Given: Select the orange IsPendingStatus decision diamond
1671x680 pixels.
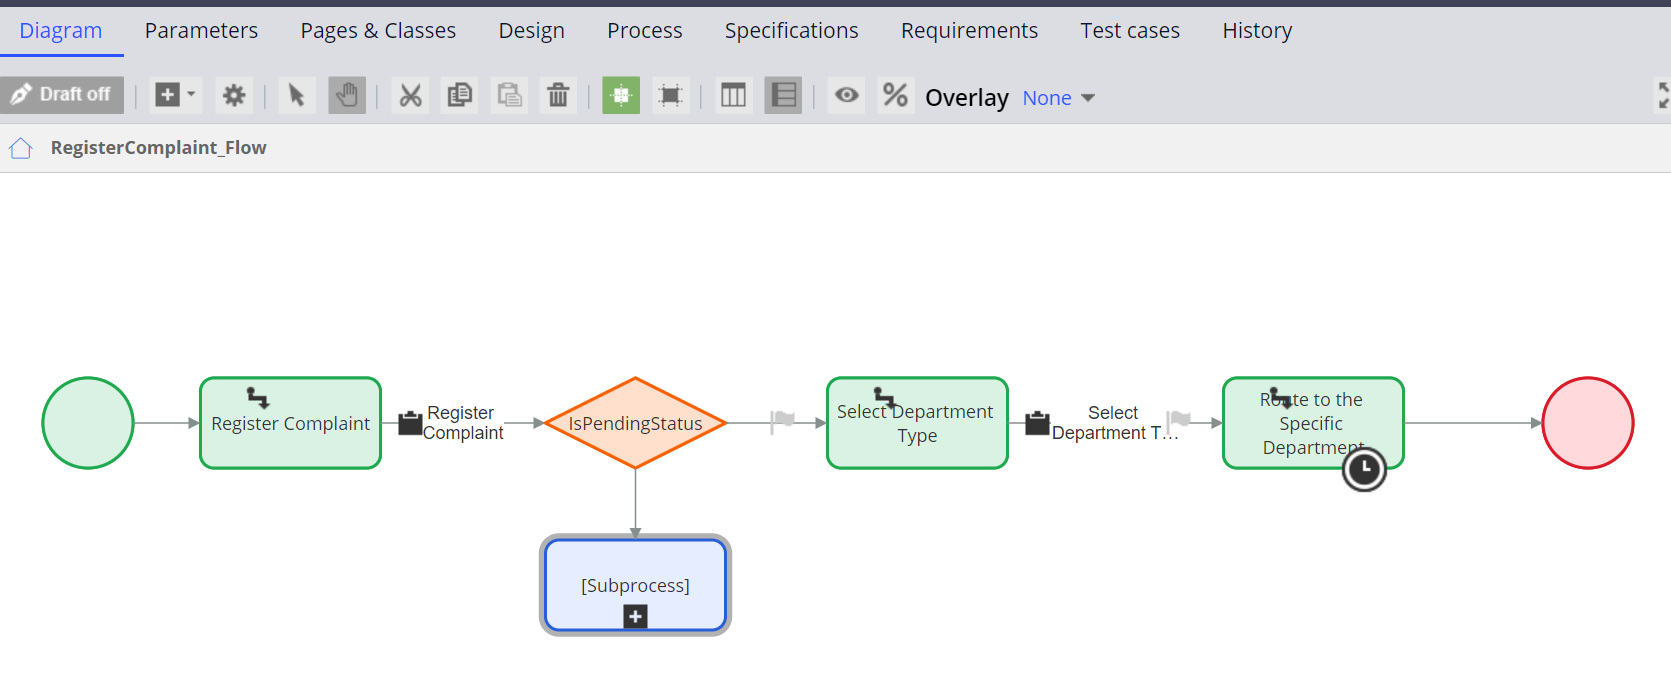Looking at the screenshot, I should (635, 423).
